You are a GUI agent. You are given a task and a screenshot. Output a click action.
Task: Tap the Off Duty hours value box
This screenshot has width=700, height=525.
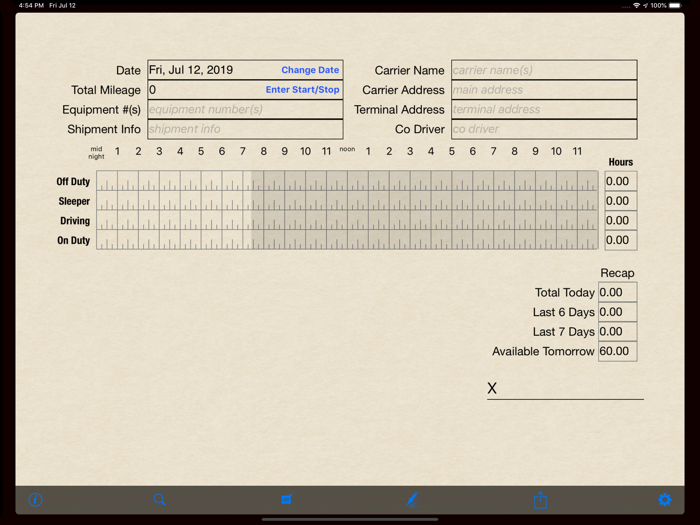621,181
